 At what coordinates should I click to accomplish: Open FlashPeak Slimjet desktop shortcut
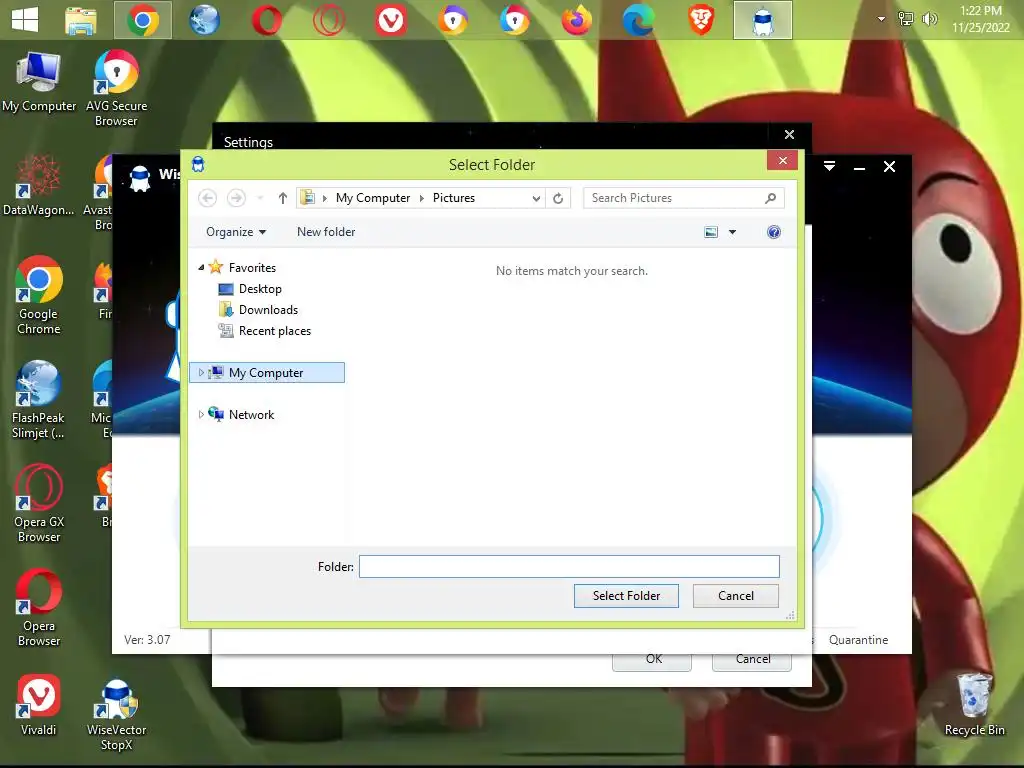coord(38,400)
